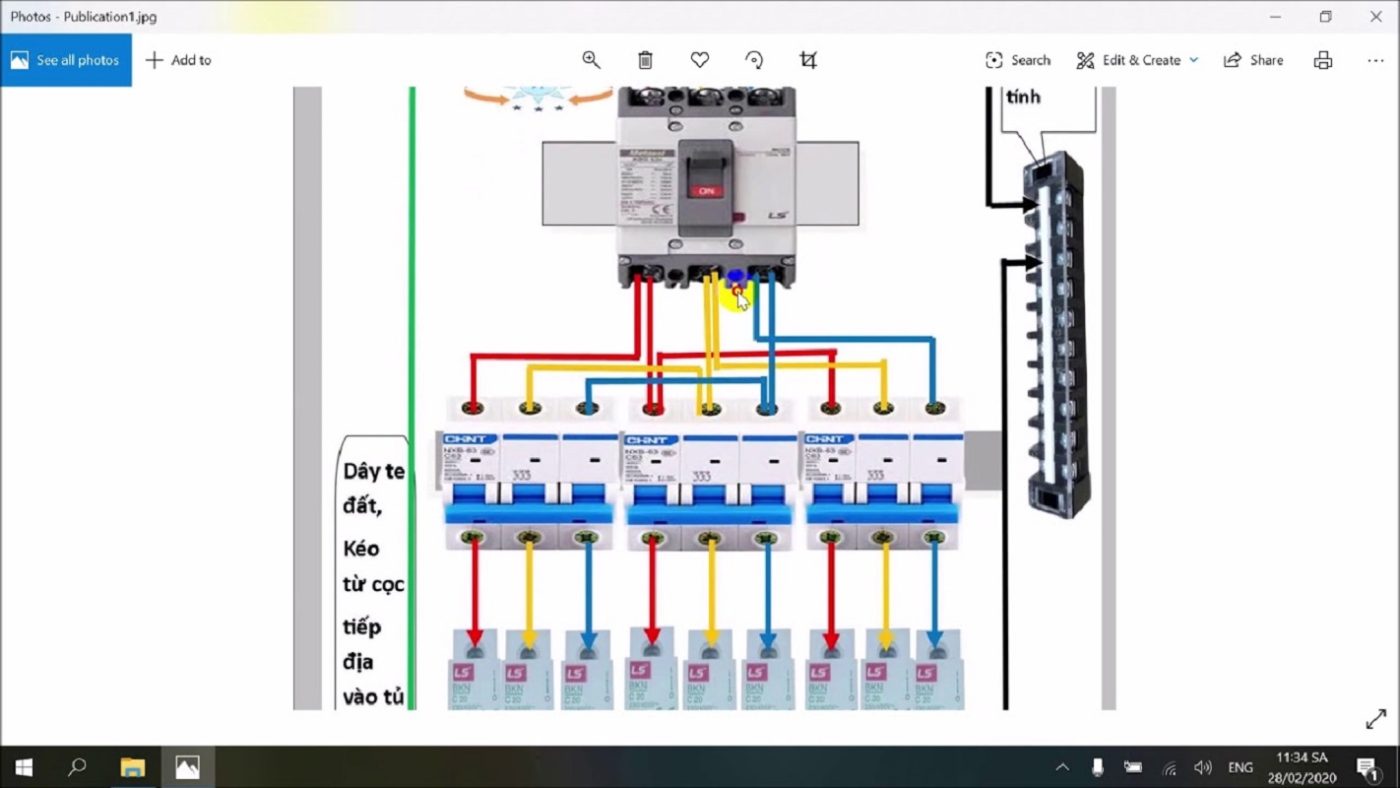Screen dimensions: 1400x788
Task: Click Add to button
Action: click(179, 60)
